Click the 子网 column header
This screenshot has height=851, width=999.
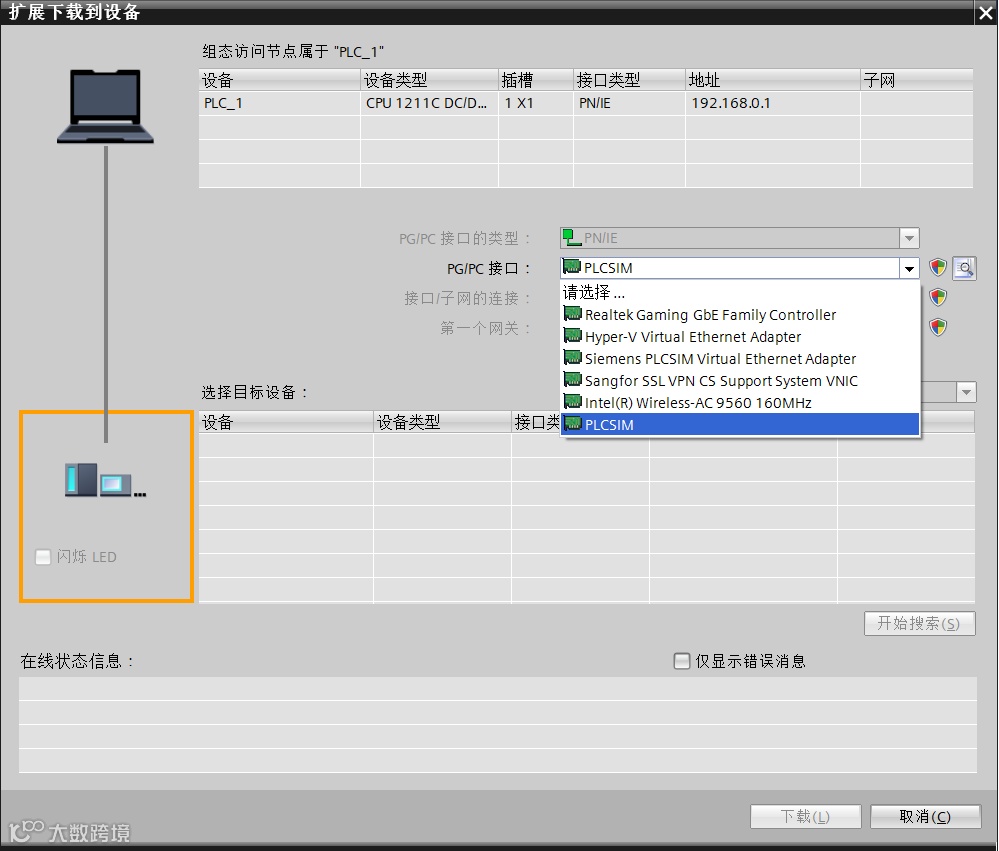(x=917, y=80)
